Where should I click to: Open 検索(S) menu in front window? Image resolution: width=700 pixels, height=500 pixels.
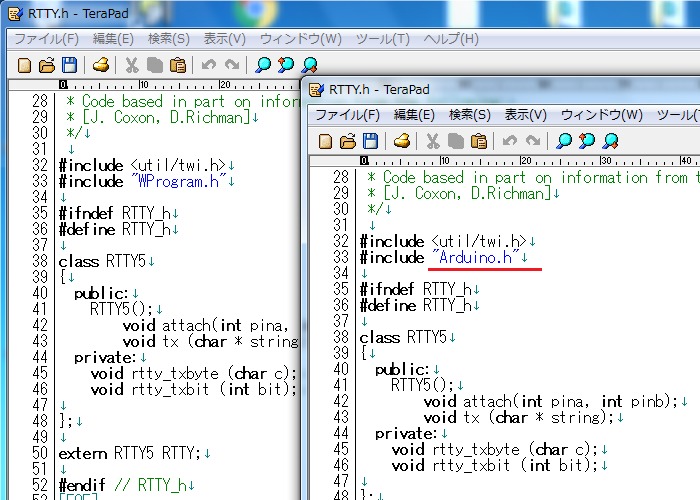469,115
